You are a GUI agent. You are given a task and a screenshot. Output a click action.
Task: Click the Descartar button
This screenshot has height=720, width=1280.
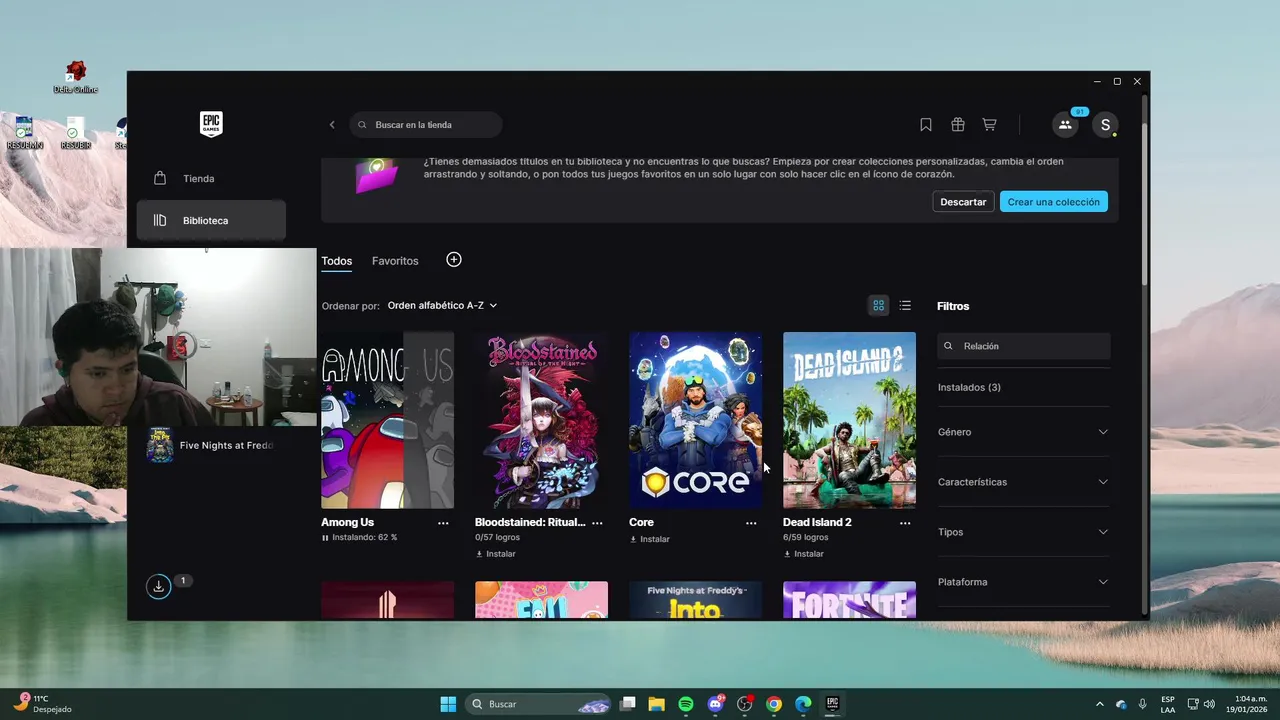pyautogui.click(x=963, y=202)
